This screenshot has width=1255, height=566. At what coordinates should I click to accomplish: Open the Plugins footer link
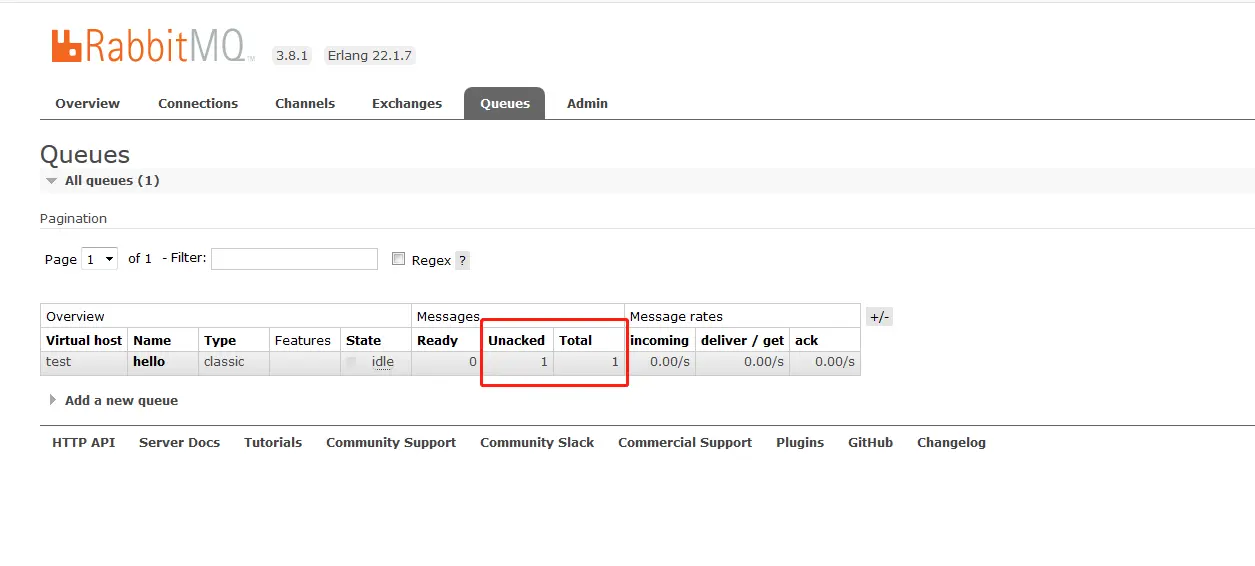click(x=800, y=442)
